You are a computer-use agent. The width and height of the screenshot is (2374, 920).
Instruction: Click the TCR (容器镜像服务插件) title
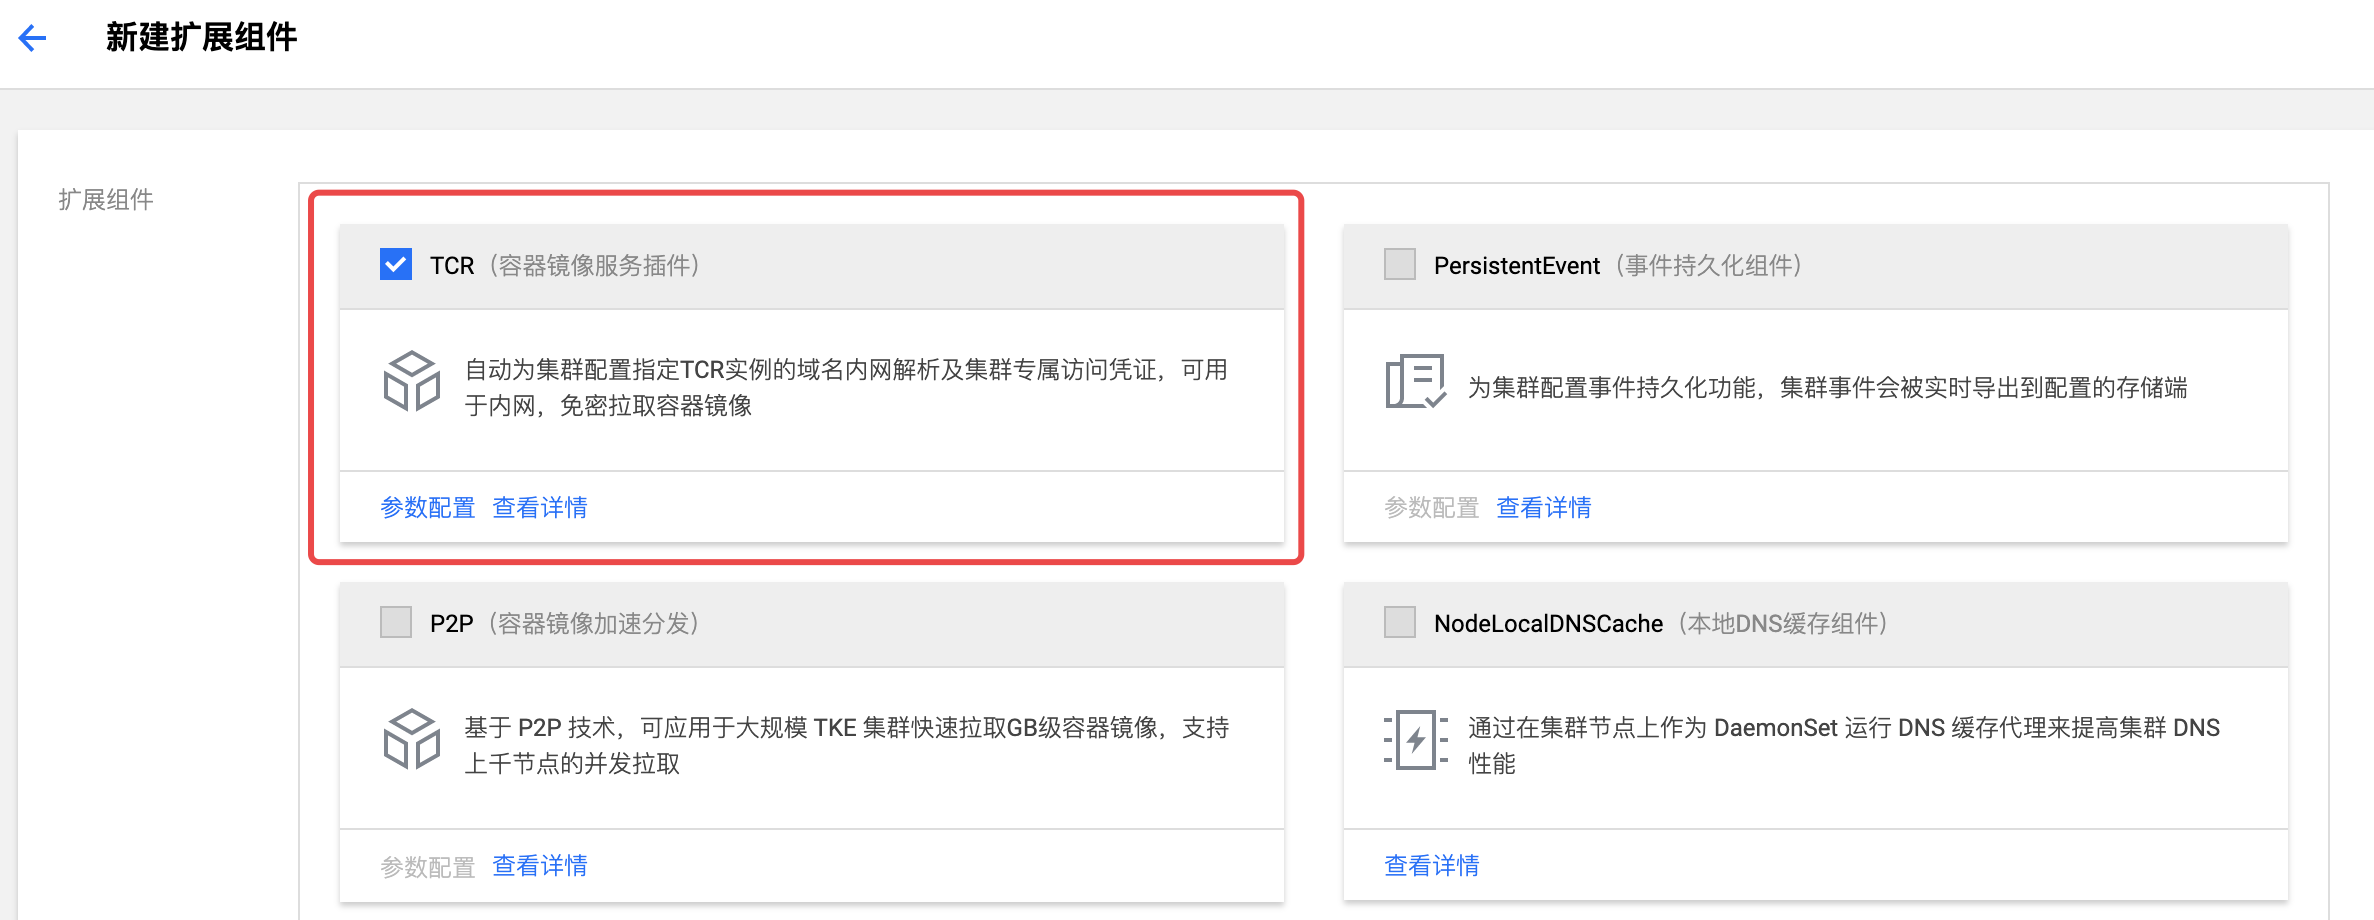(567, 265)
